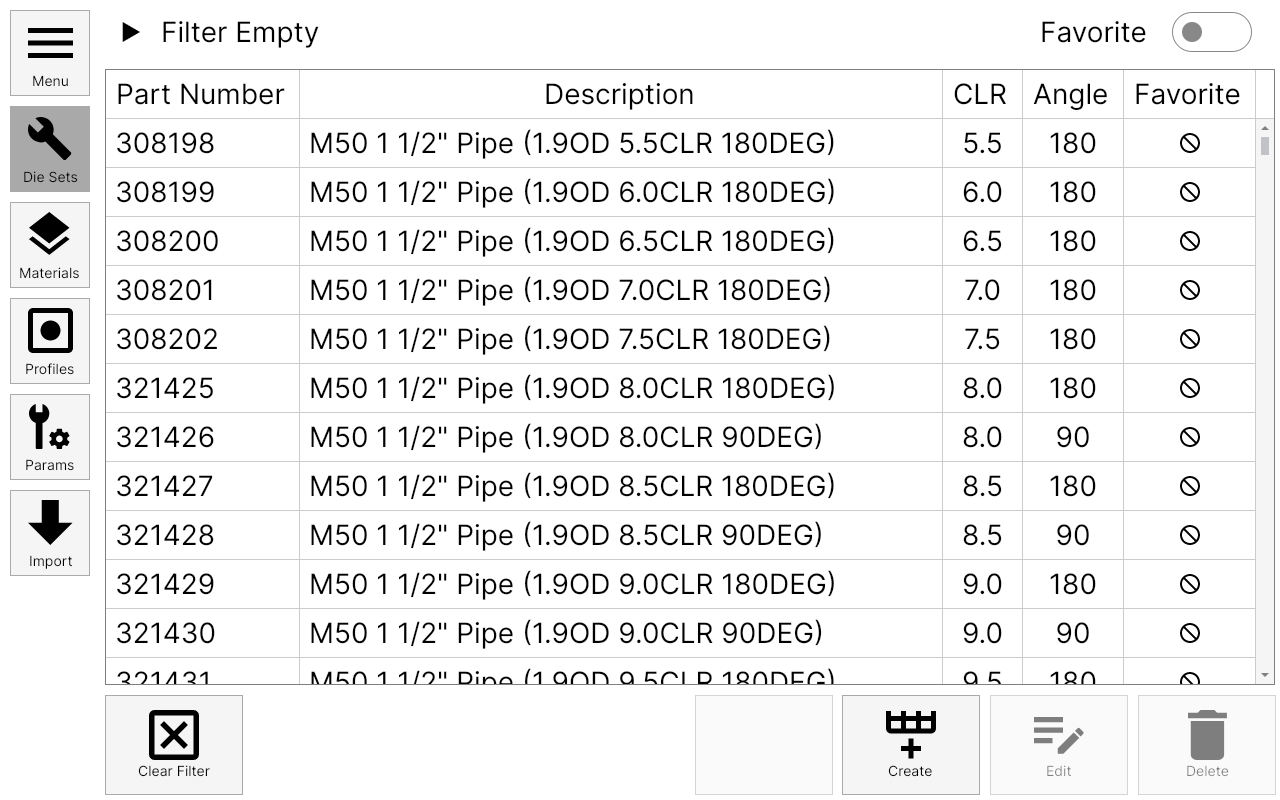Click the Clear Filter icon
The width and height of the screenshot is (1280, 800).
tap(173, 744)
